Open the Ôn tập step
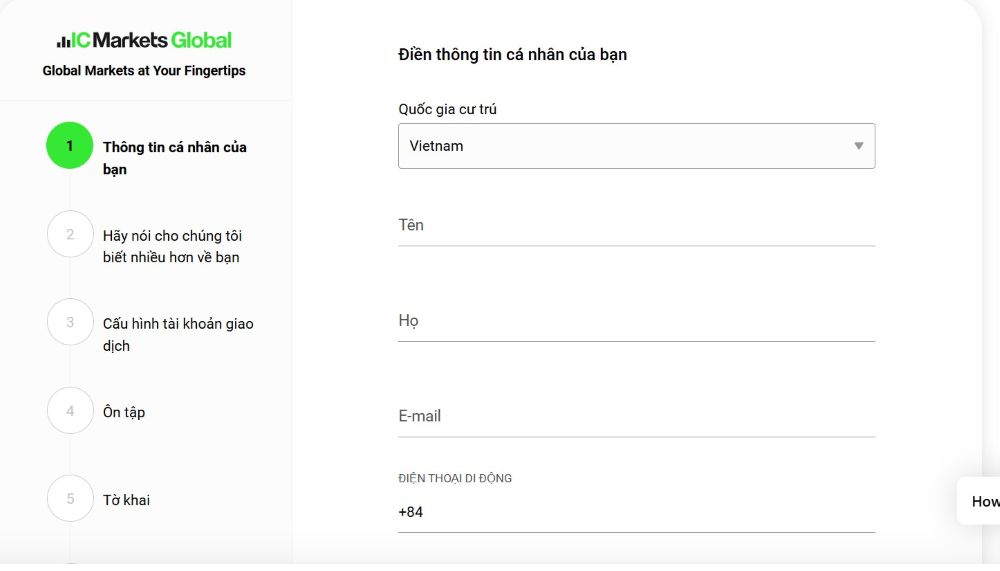Viewport: 1000px width, 571px height. click(x=124, y=412)
